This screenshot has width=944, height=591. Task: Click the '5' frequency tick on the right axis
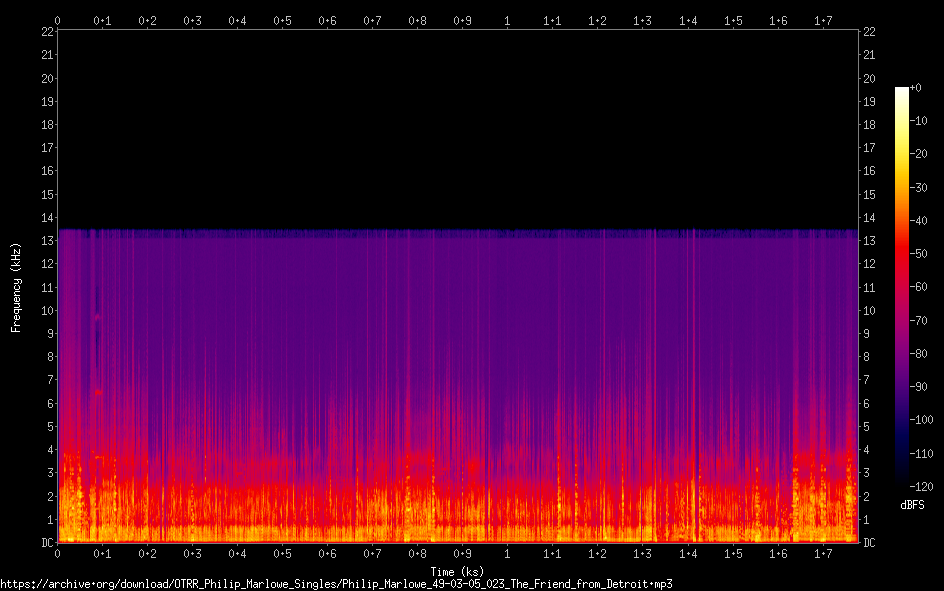866,427
